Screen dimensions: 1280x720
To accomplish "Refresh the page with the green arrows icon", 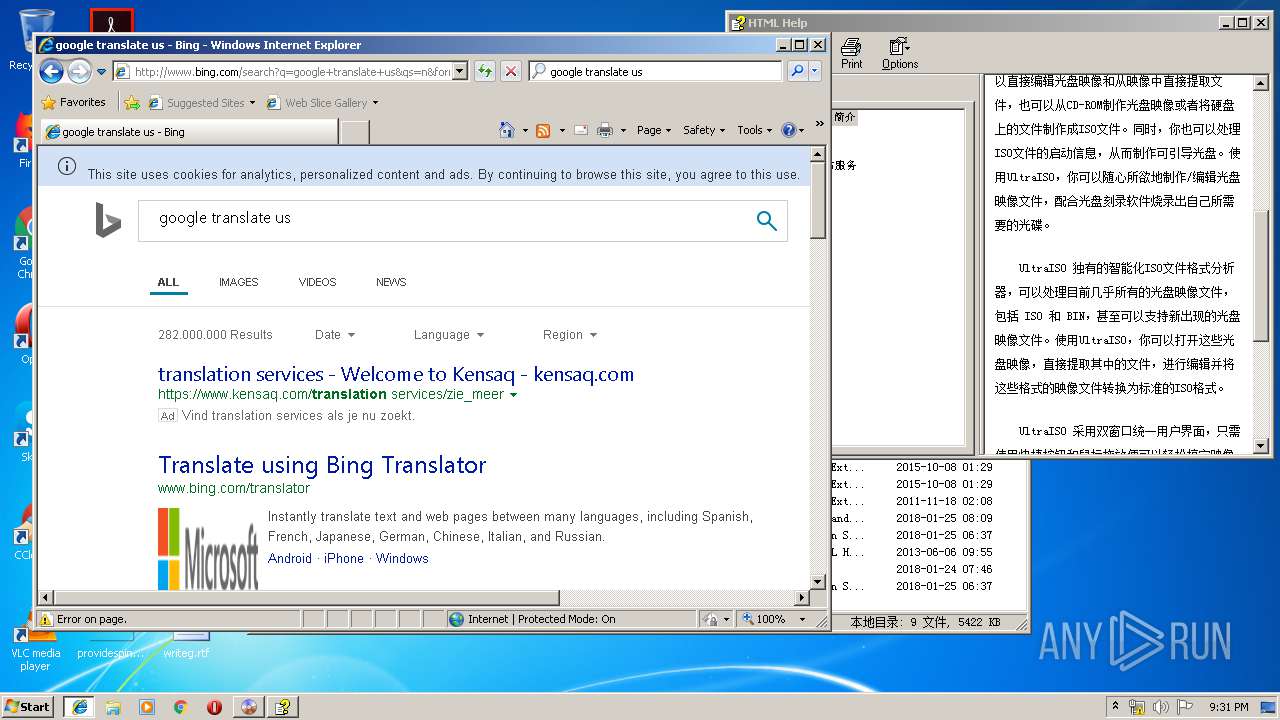I will point(485,71).
